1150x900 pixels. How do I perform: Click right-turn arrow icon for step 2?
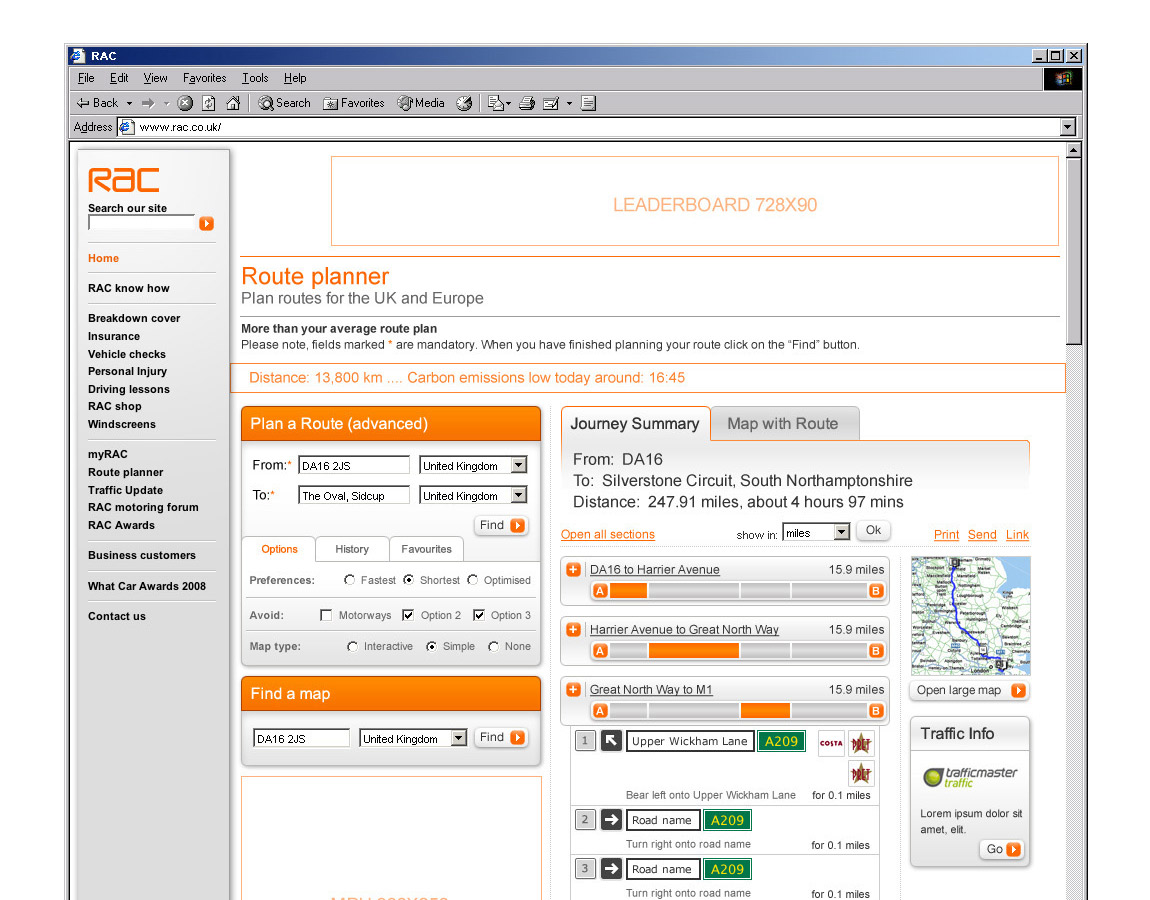[611, 819]
